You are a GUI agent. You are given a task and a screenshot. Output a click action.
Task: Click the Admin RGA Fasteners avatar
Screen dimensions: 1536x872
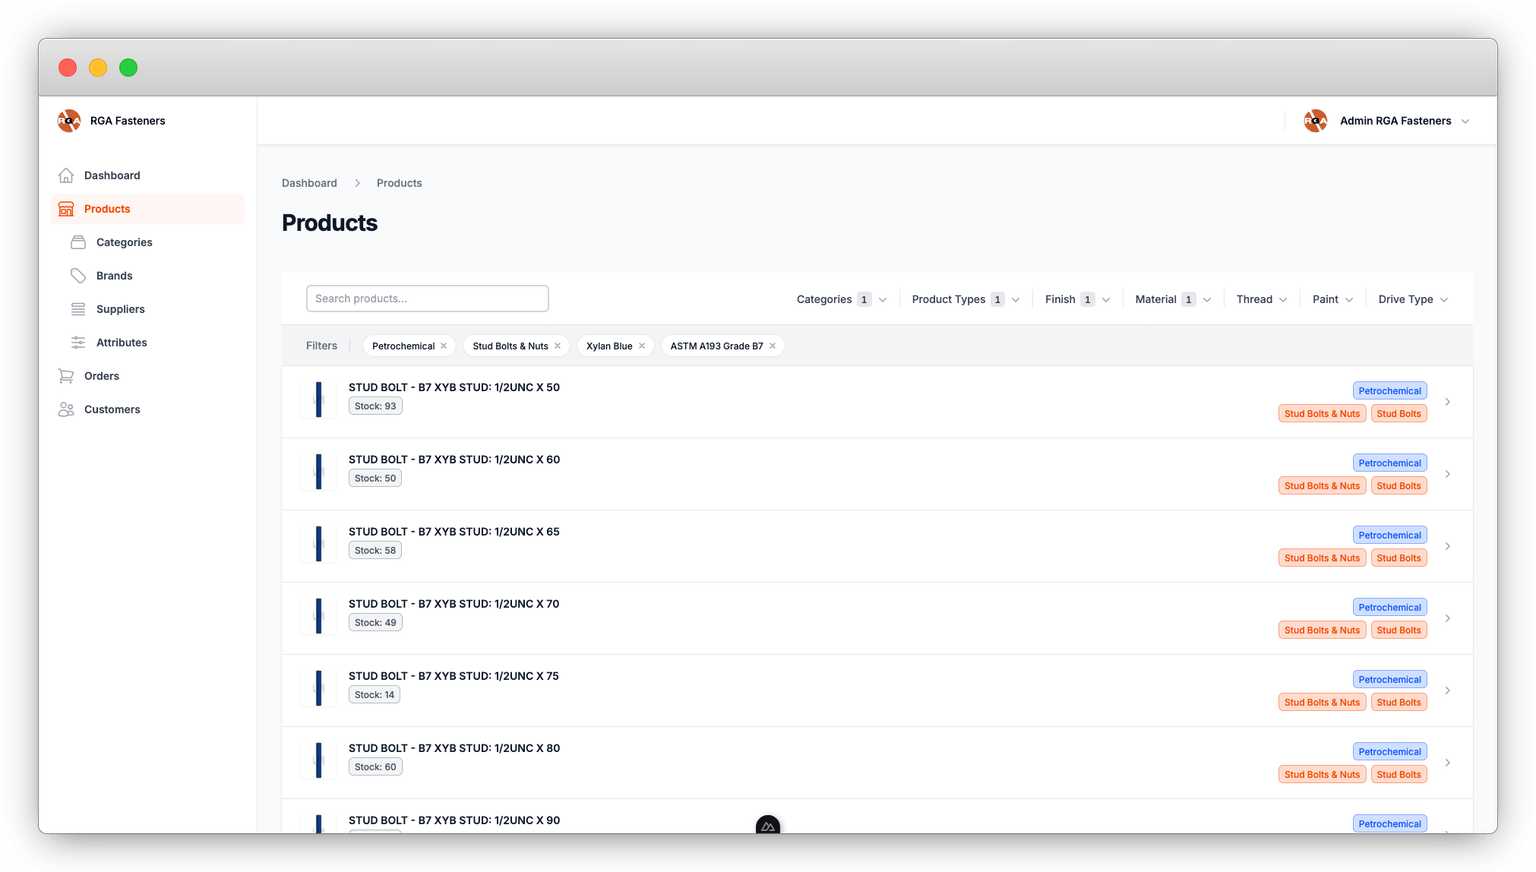pos(1316,120)
